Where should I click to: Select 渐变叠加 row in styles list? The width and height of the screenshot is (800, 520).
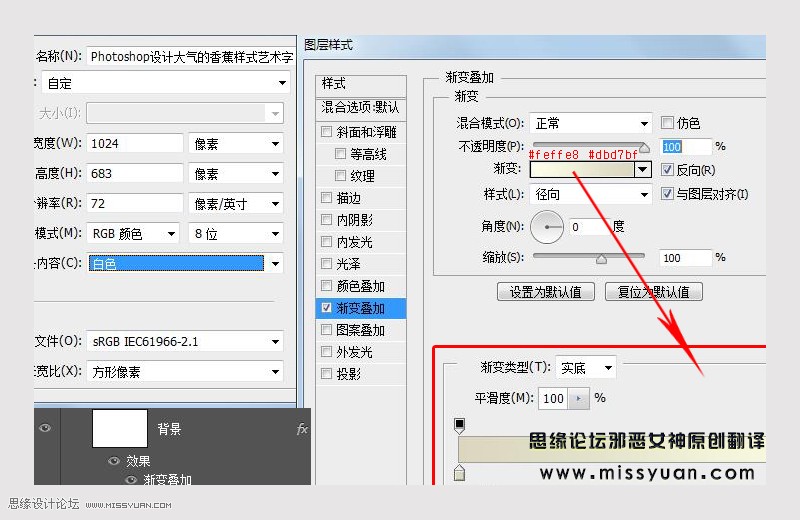click(361, 308)
